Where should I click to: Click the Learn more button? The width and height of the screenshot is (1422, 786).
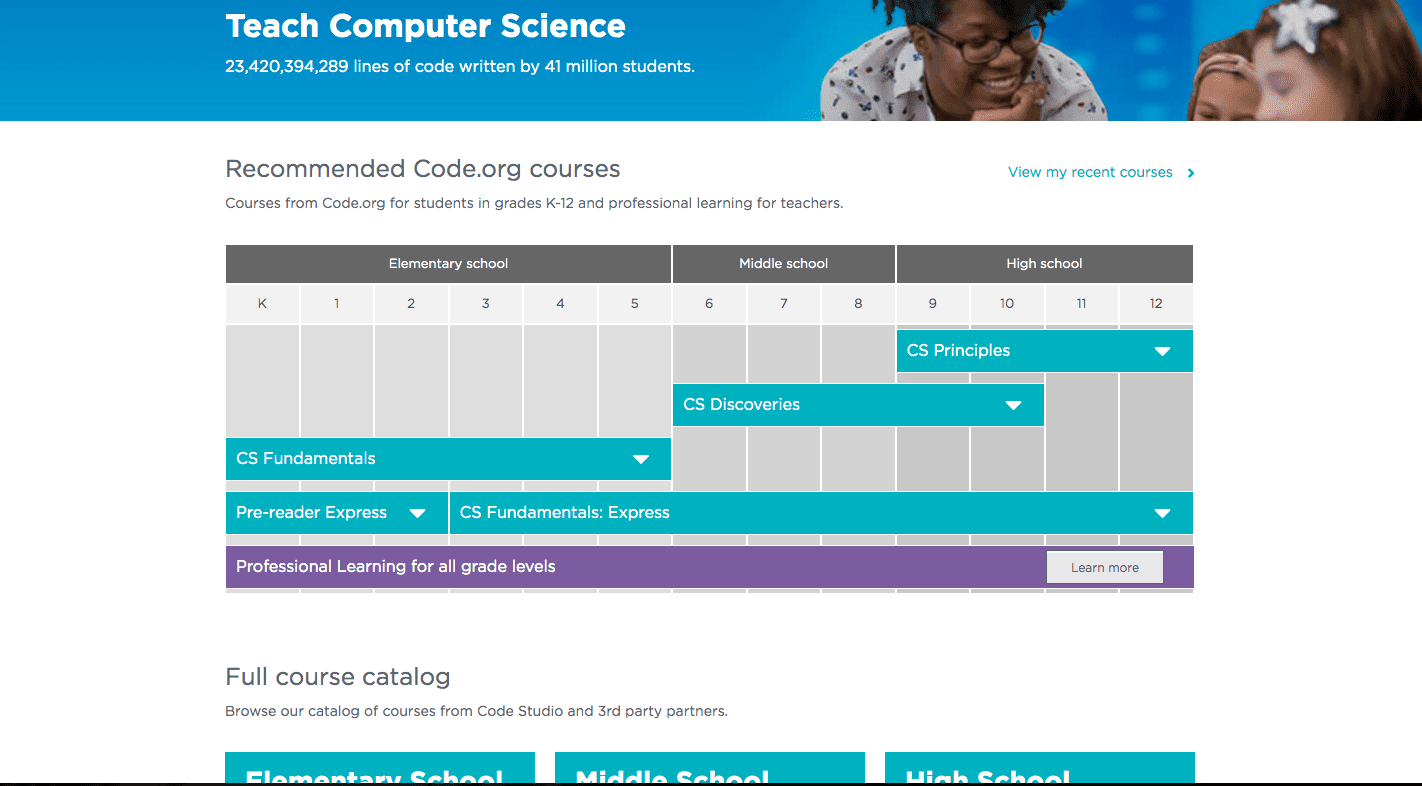(x=1105, y=567)
